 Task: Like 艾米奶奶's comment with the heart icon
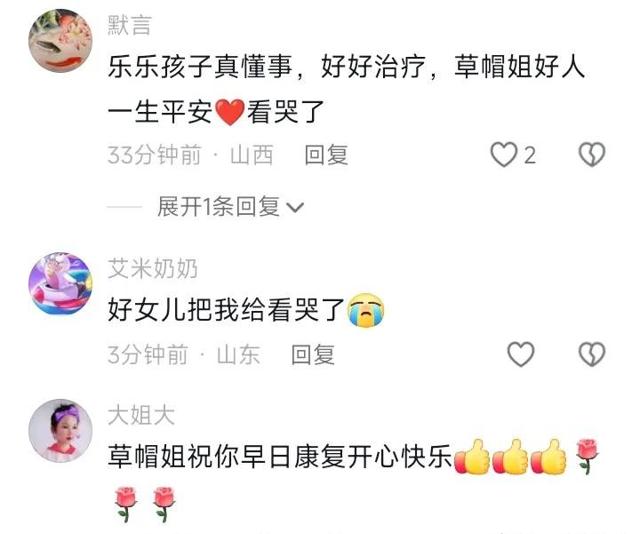(521, 354)
